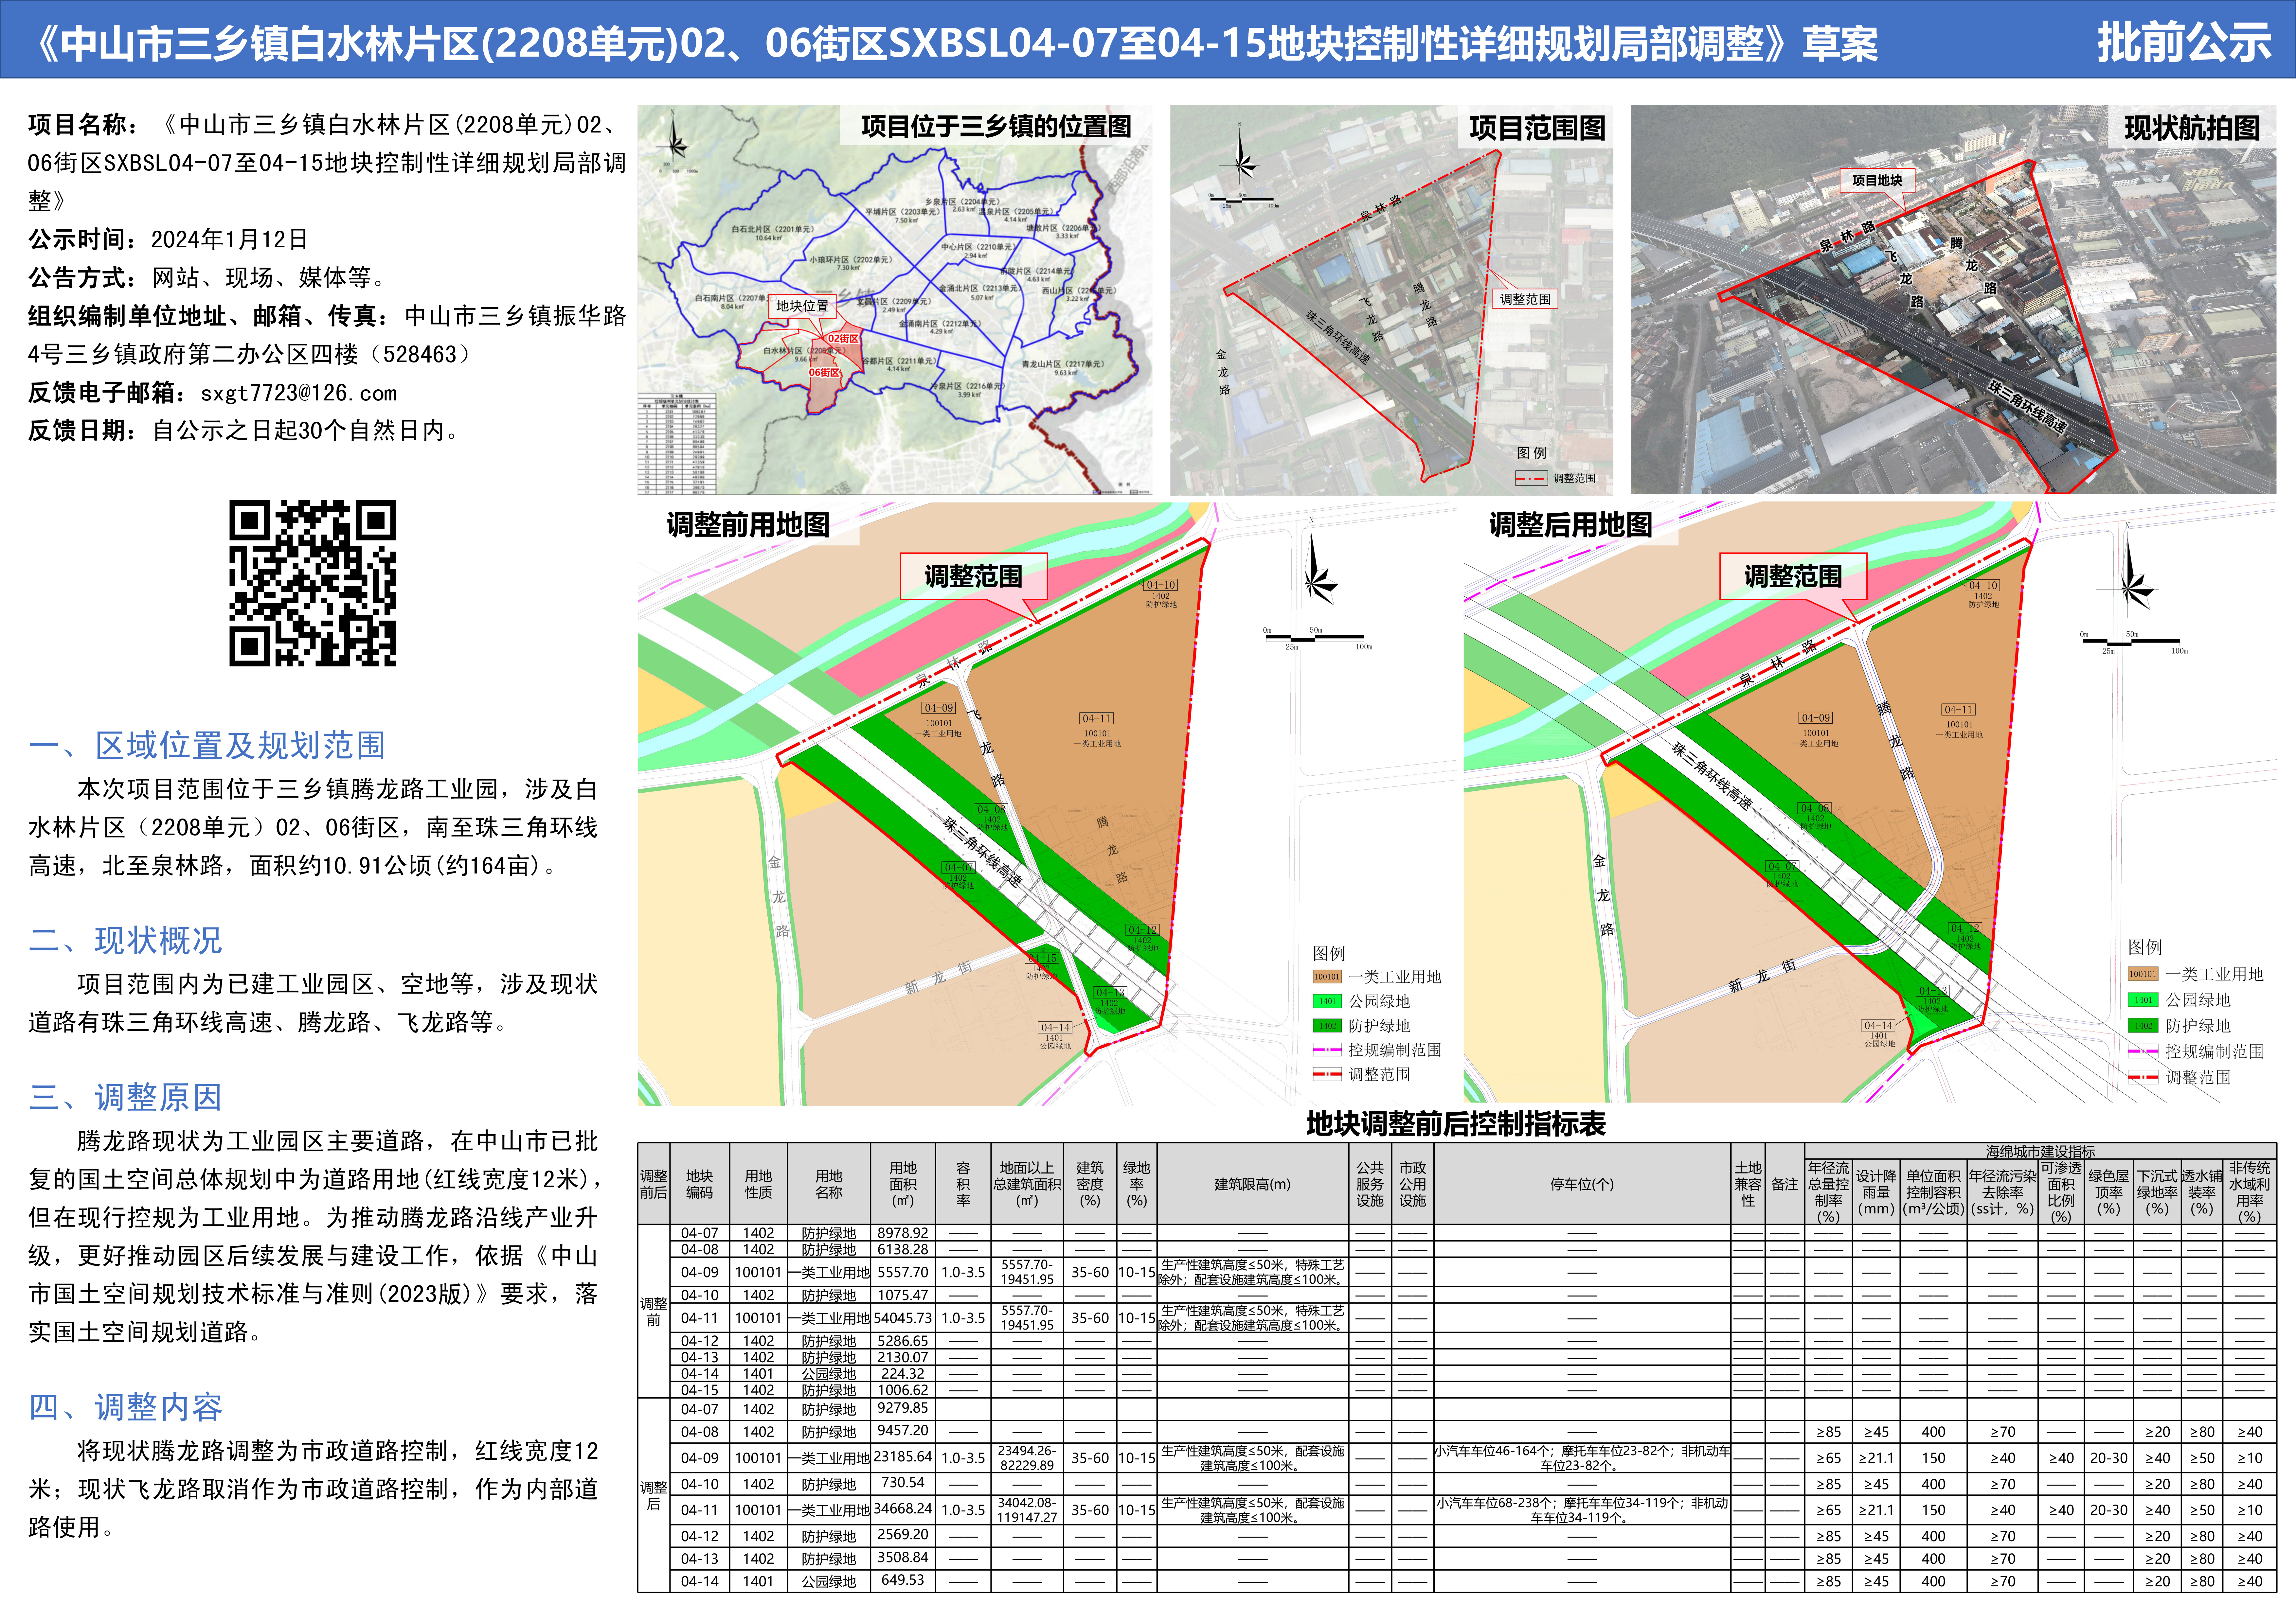The image size is (2296, 1623).
Task: Click the 调整范围 label box on the 项目范围图
Action: pos(1525,299)
